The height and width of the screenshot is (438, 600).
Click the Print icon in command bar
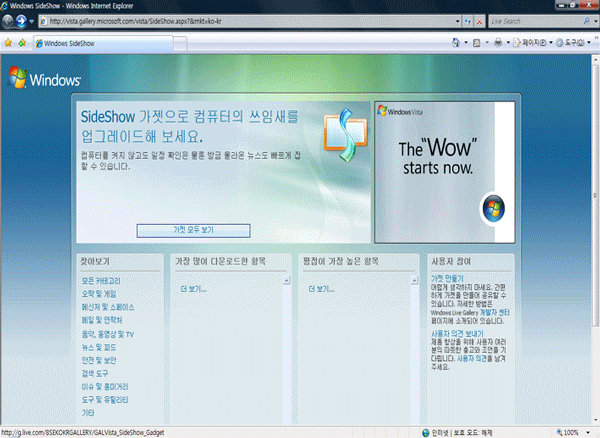tap(498, 42)
